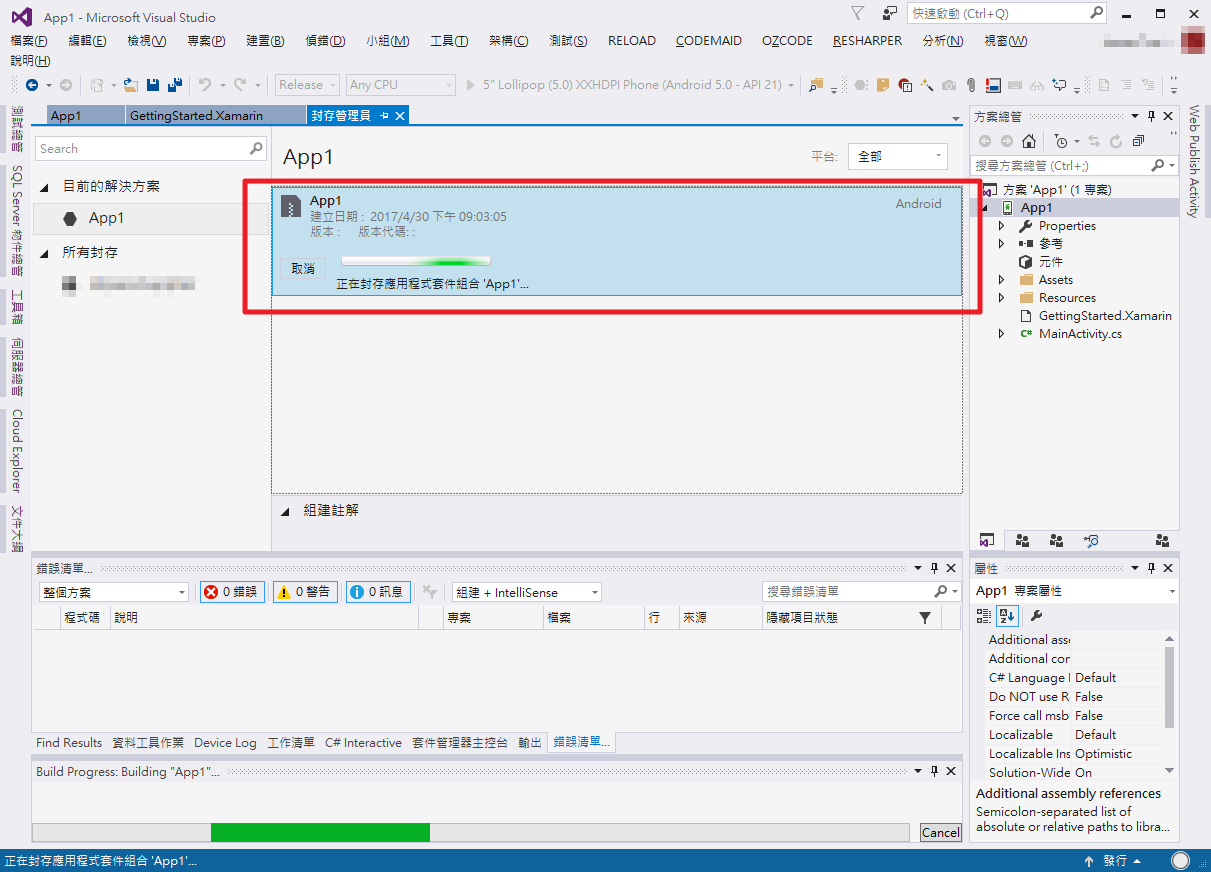Select 元件 components node in Solution Explorer
This screenshot has width=1211, height=872.
coord(1051,262)
